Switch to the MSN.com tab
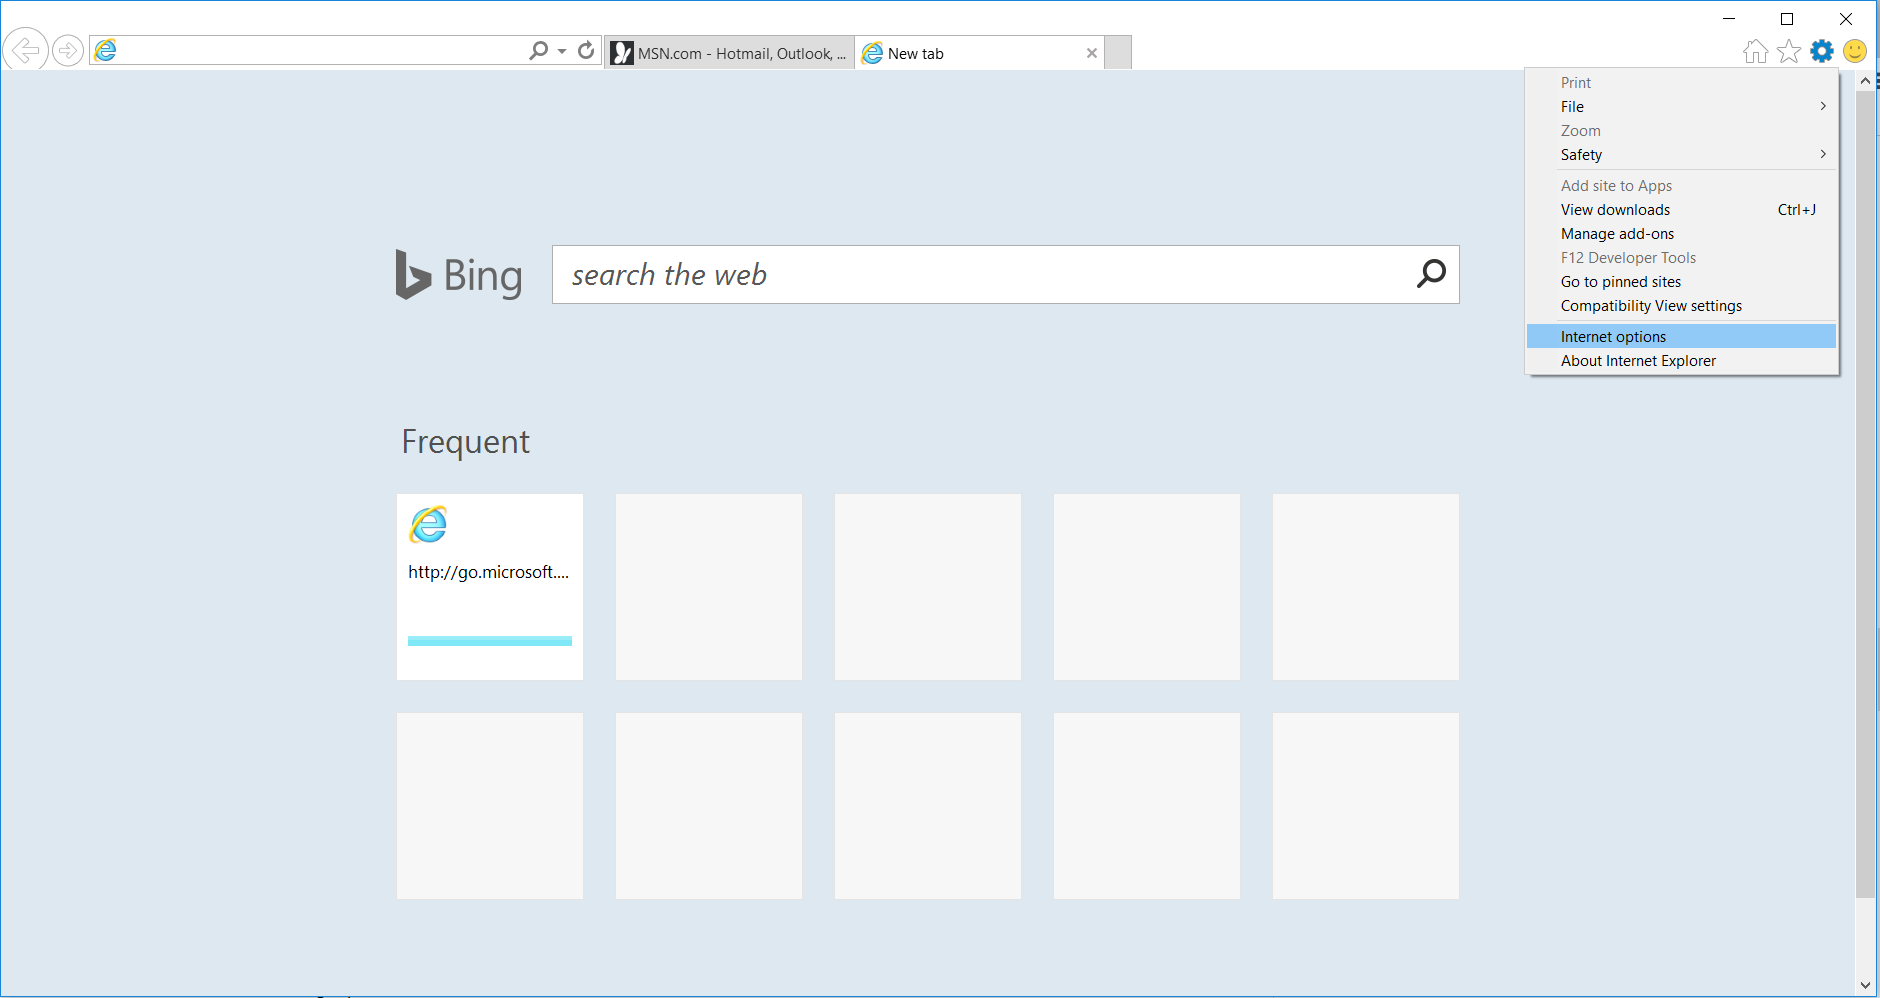The image size is (1880, 998). pos(730,54)
